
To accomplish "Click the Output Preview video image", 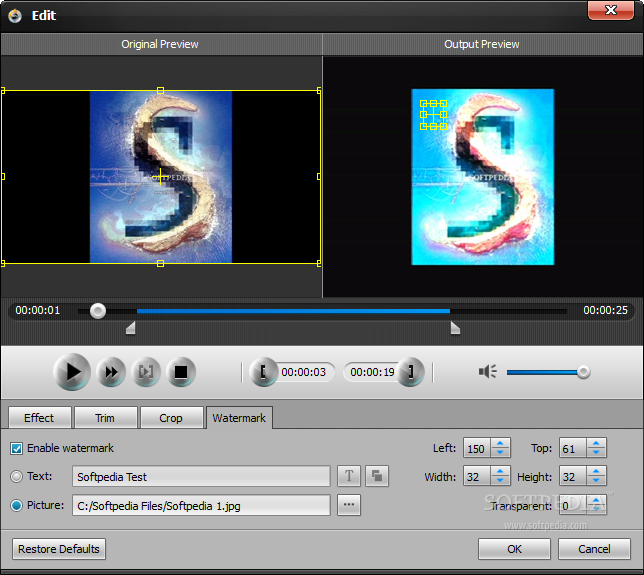I will [x=483, y=177].
